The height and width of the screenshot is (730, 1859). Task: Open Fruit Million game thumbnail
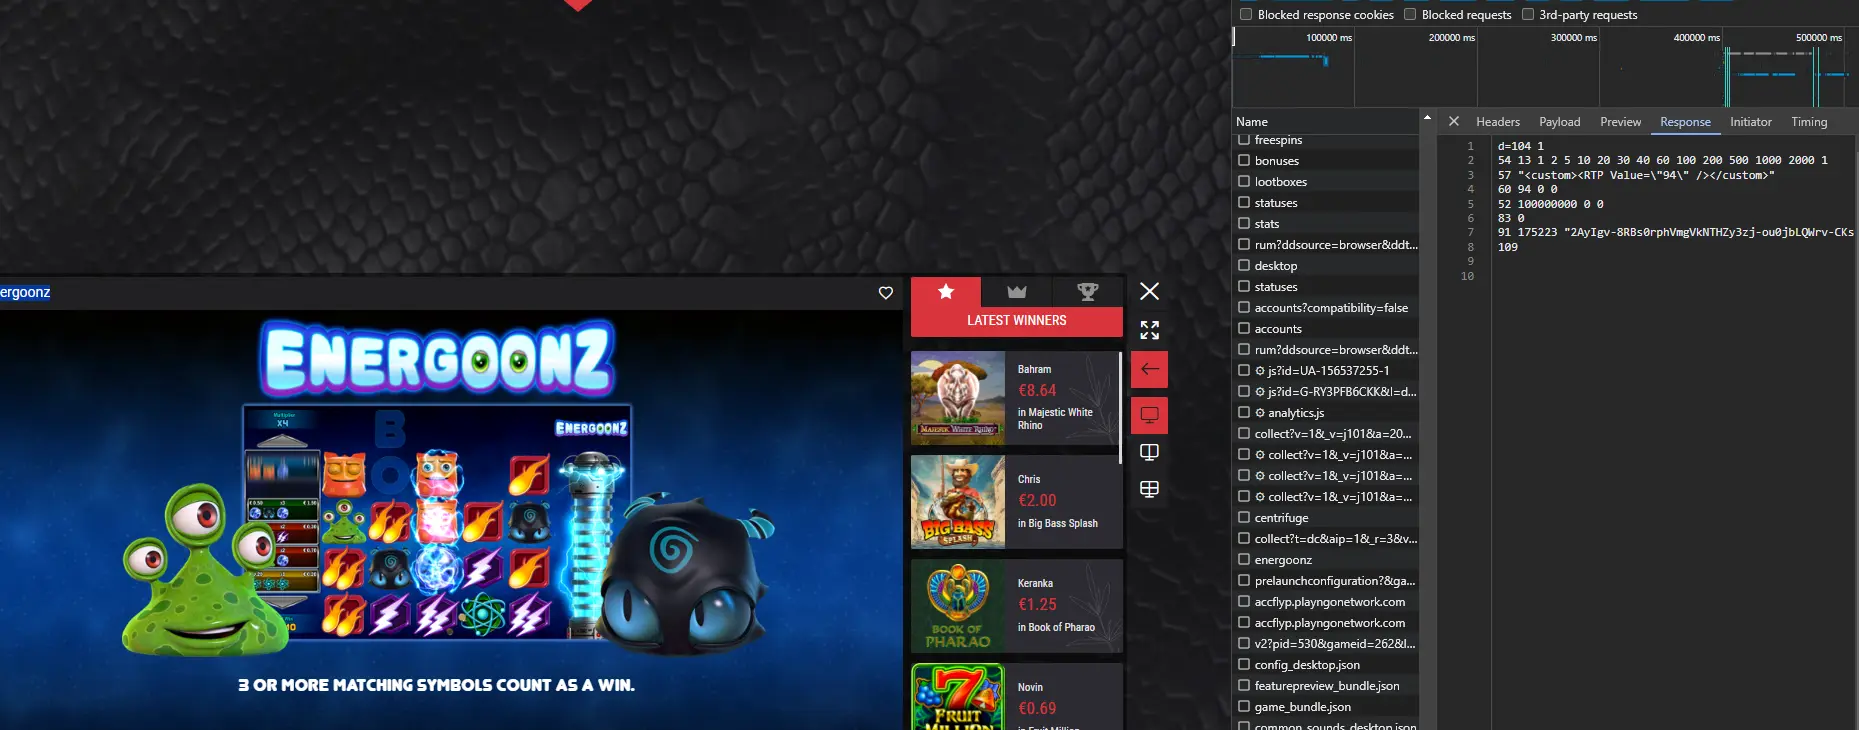point(958,697)
